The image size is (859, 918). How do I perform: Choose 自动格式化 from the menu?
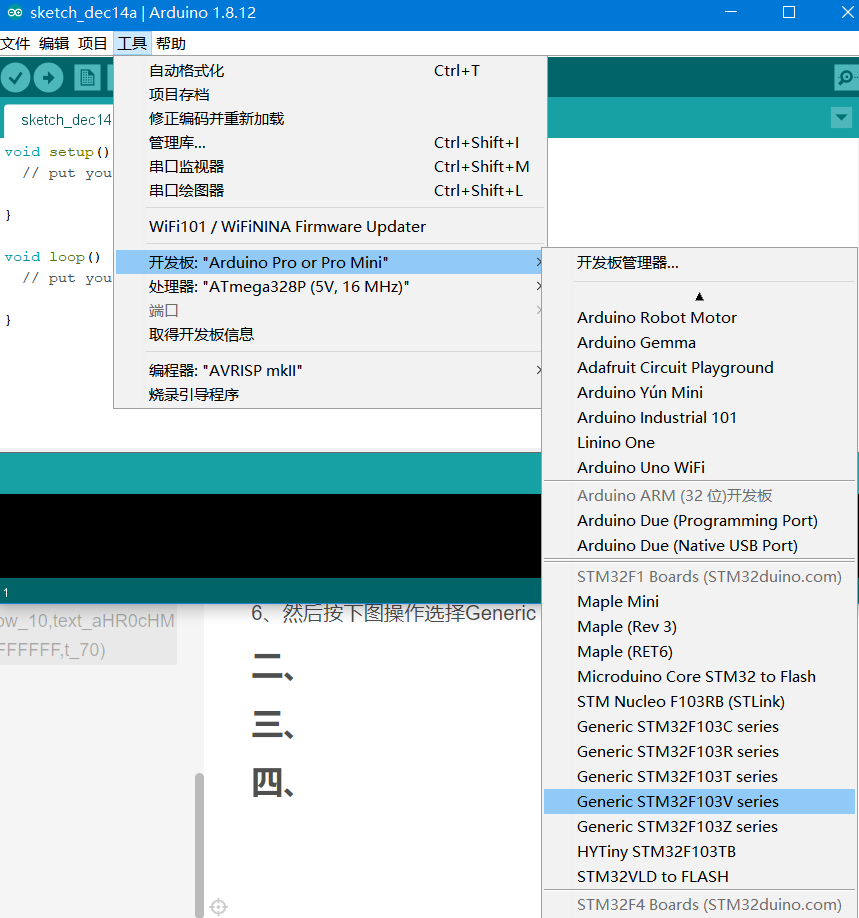coord(331,71)
